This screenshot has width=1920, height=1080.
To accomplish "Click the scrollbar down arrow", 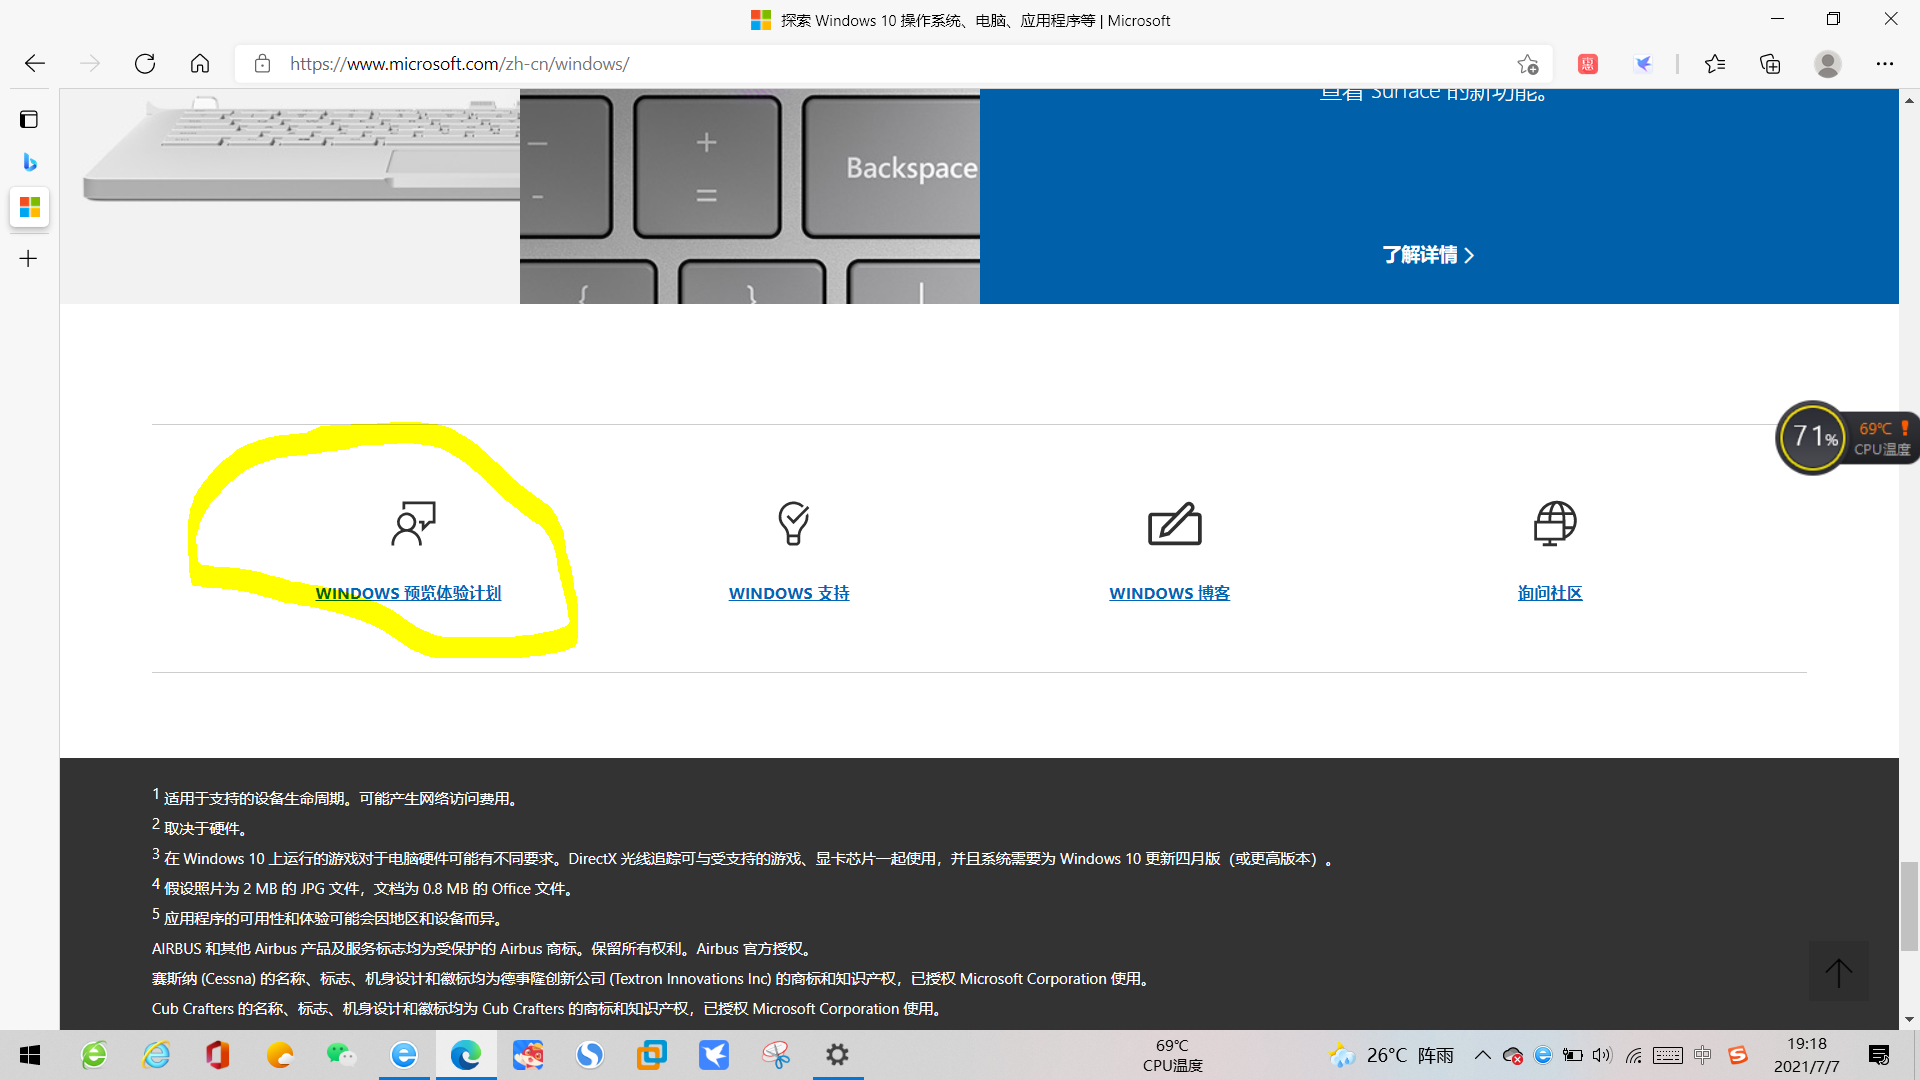I will [x=1909, y=1019].
